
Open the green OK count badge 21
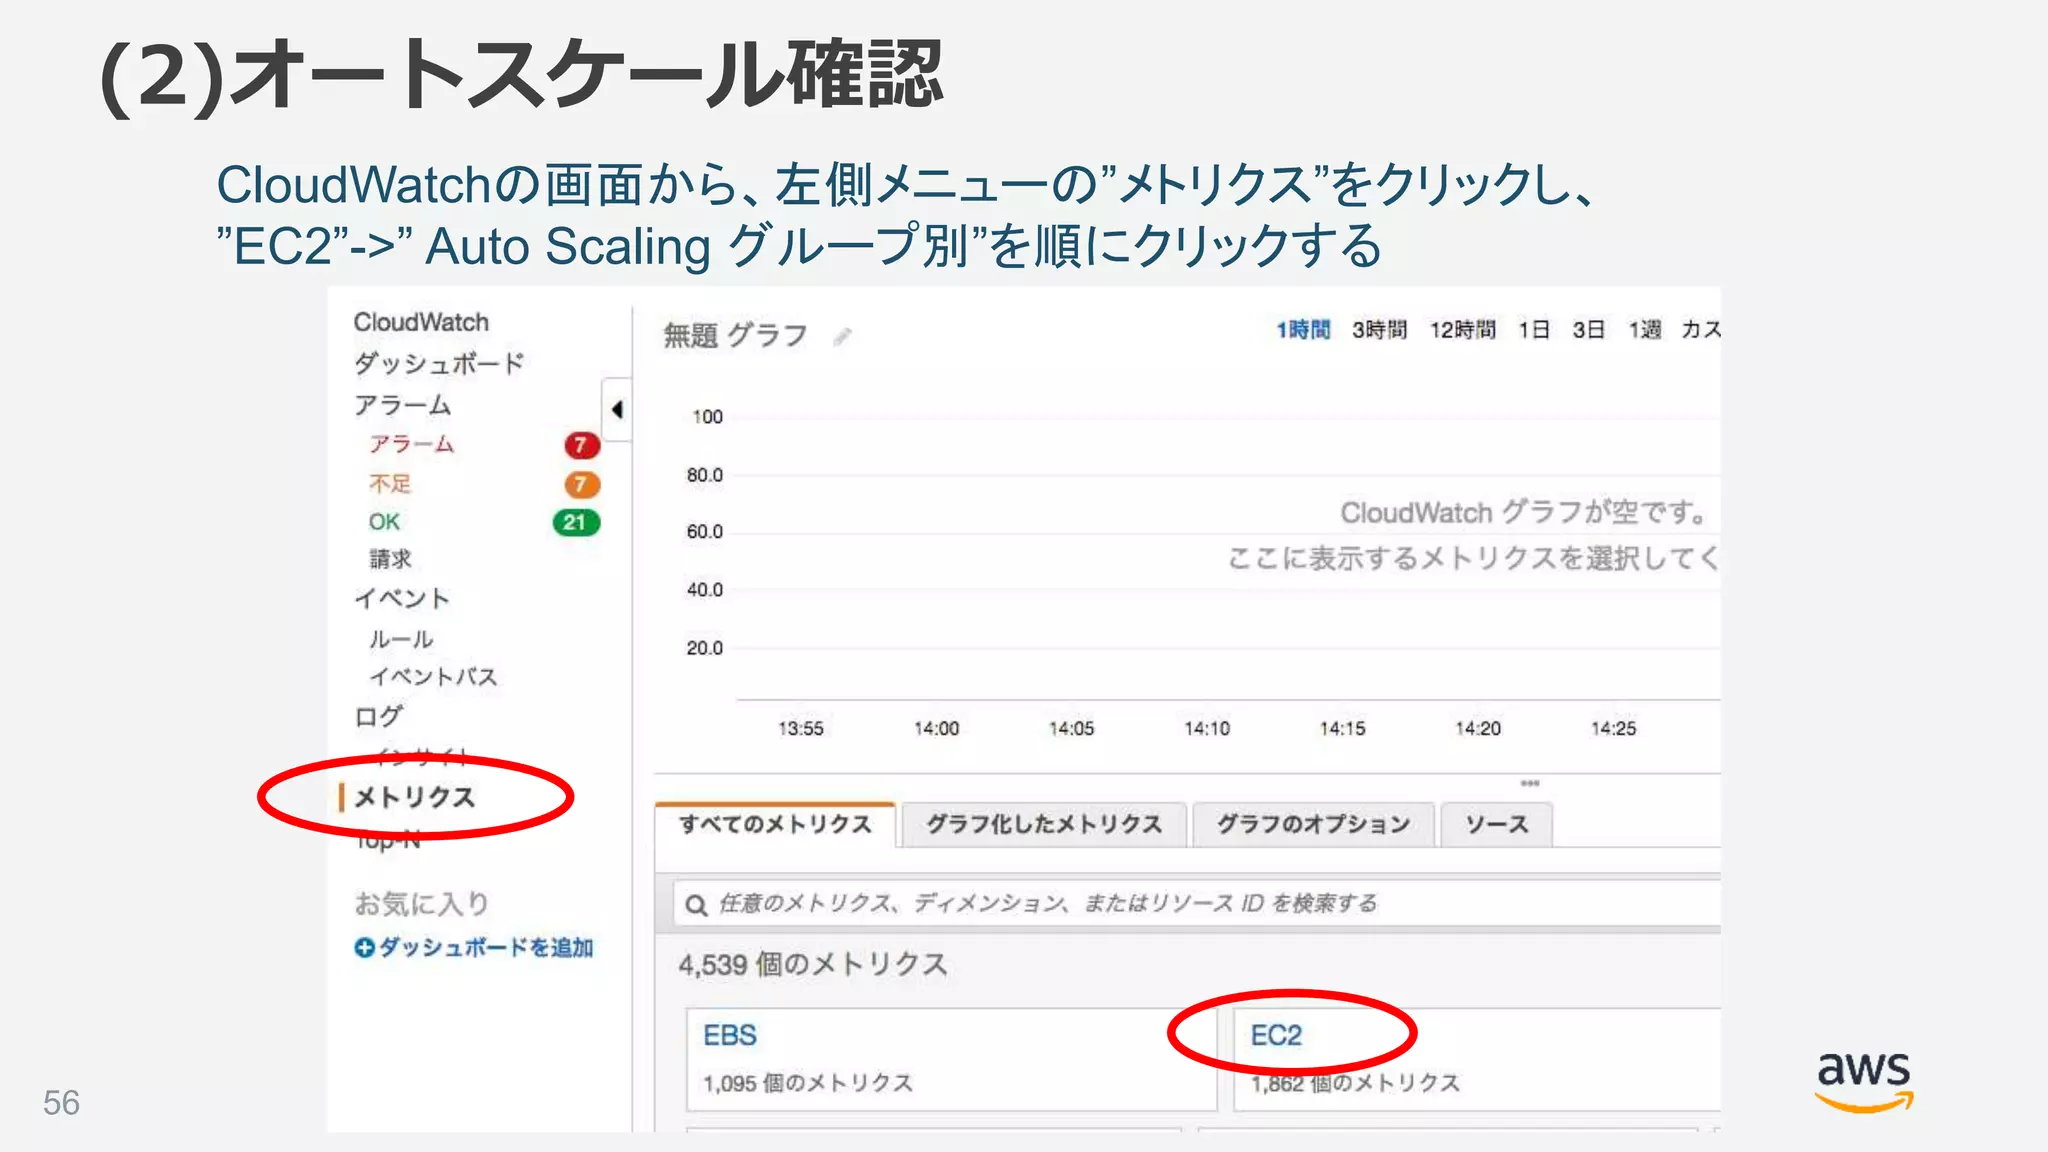pos(576,522)
